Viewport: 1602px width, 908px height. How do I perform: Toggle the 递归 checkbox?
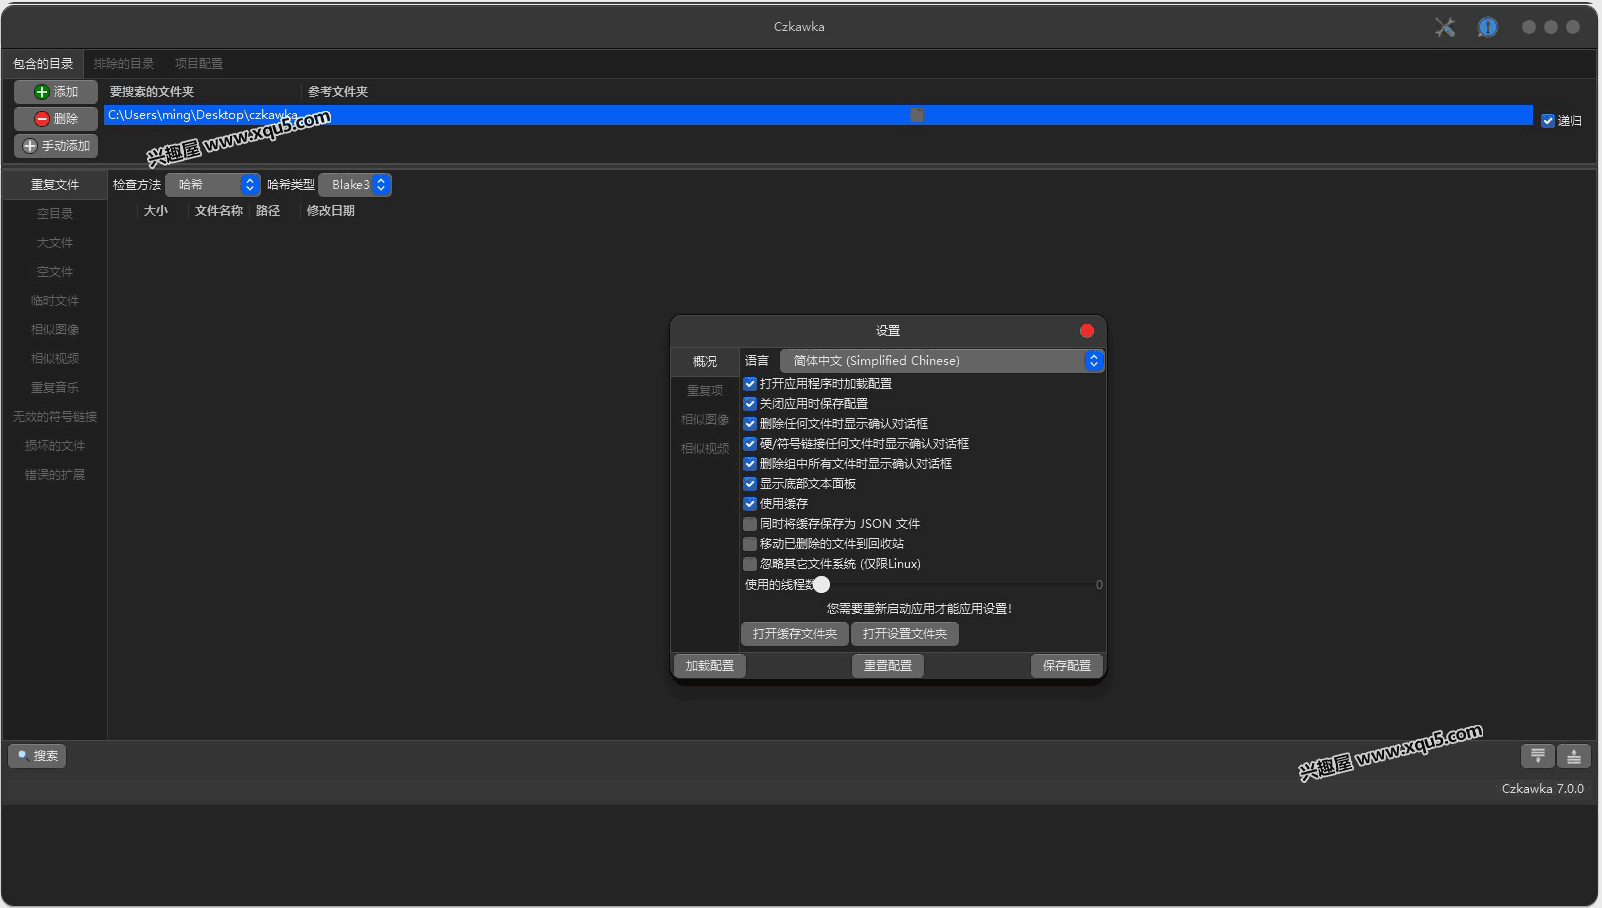[x=1548, y=121]
